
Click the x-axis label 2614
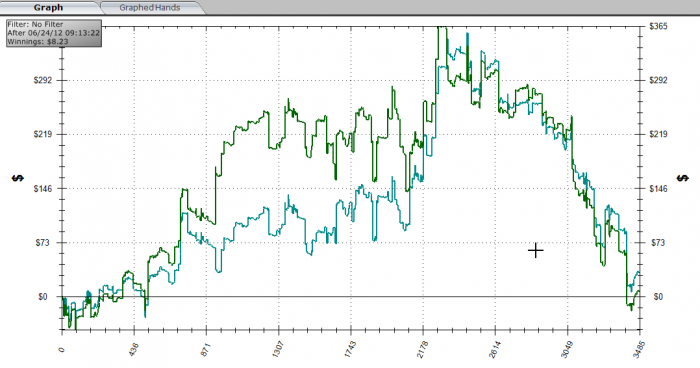[494, 350]
